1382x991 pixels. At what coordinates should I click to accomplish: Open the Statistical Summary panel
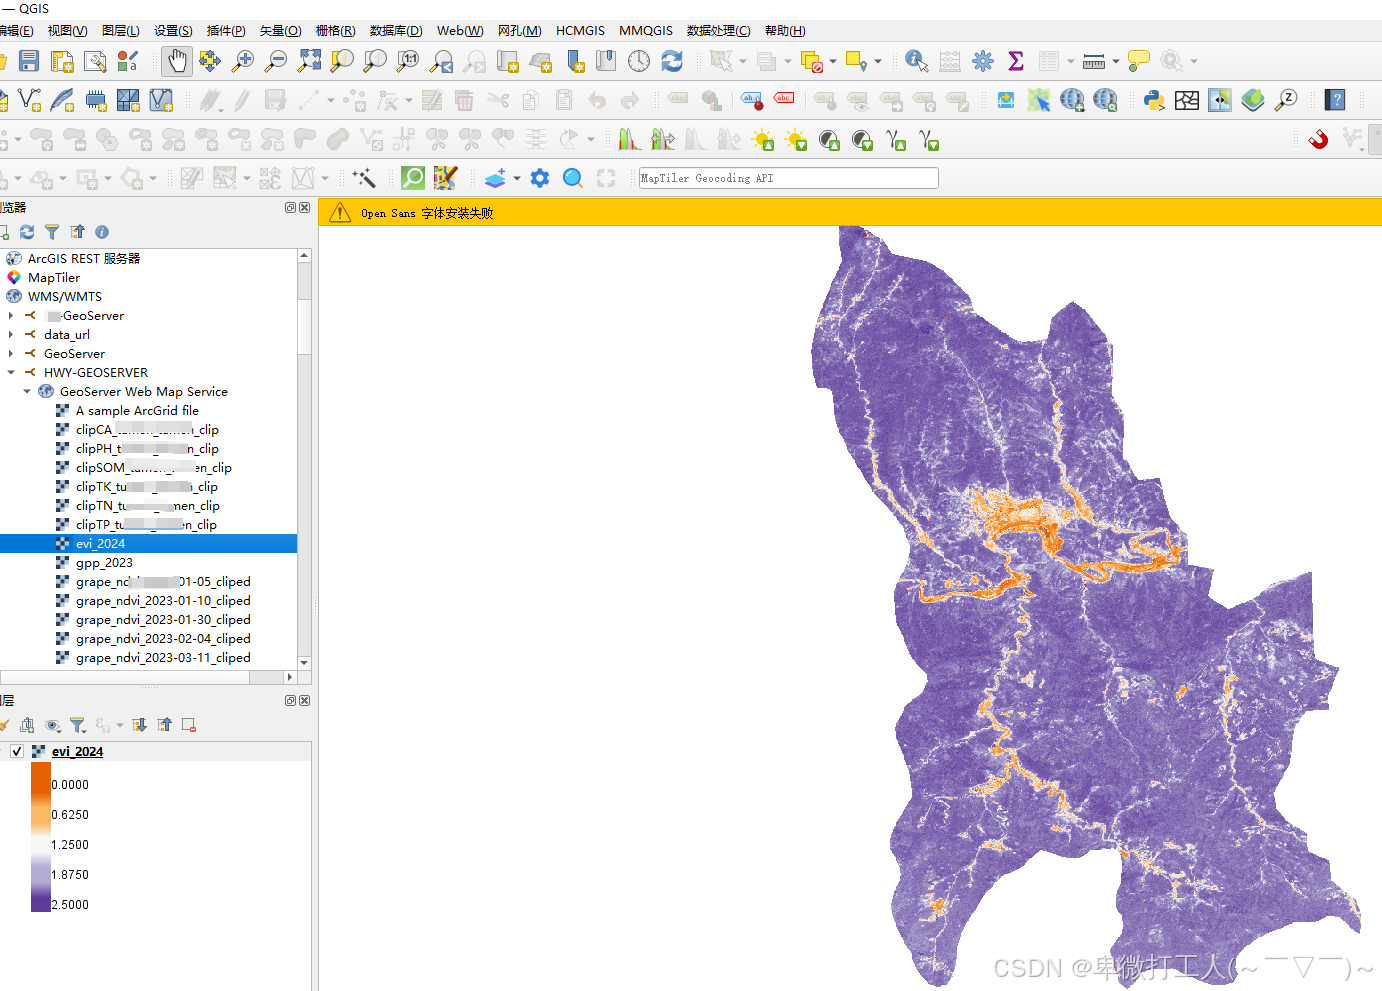[1015, 61]
